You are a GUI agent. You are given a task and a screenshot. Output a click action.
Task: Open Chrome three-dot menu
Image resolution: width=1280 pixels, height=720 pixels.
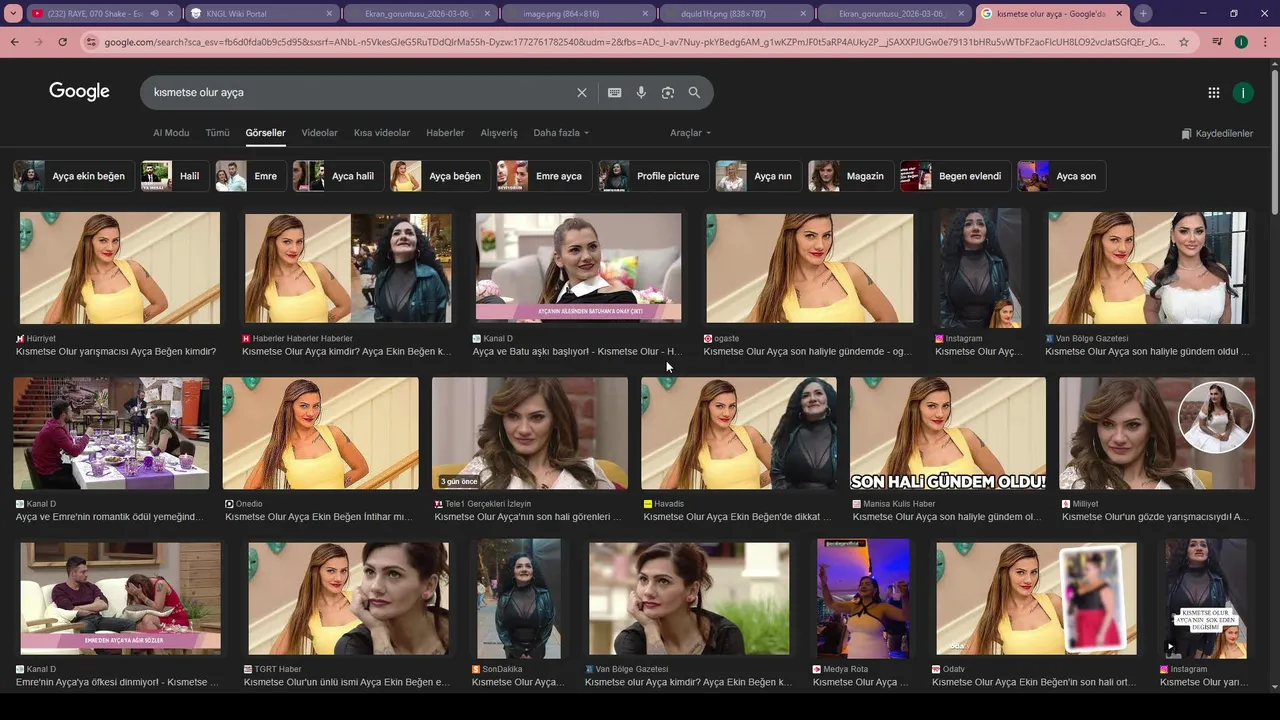1264,42
